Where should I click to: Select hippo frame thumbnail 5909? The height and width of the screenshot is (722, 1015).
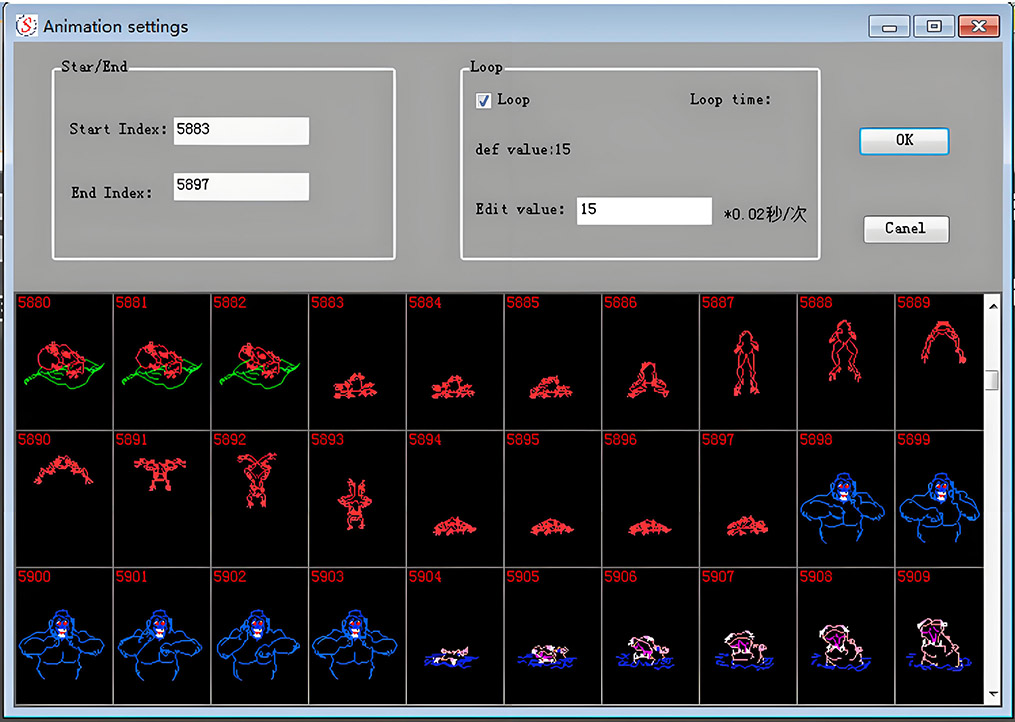pyautogui.click(x=939, y=635)
